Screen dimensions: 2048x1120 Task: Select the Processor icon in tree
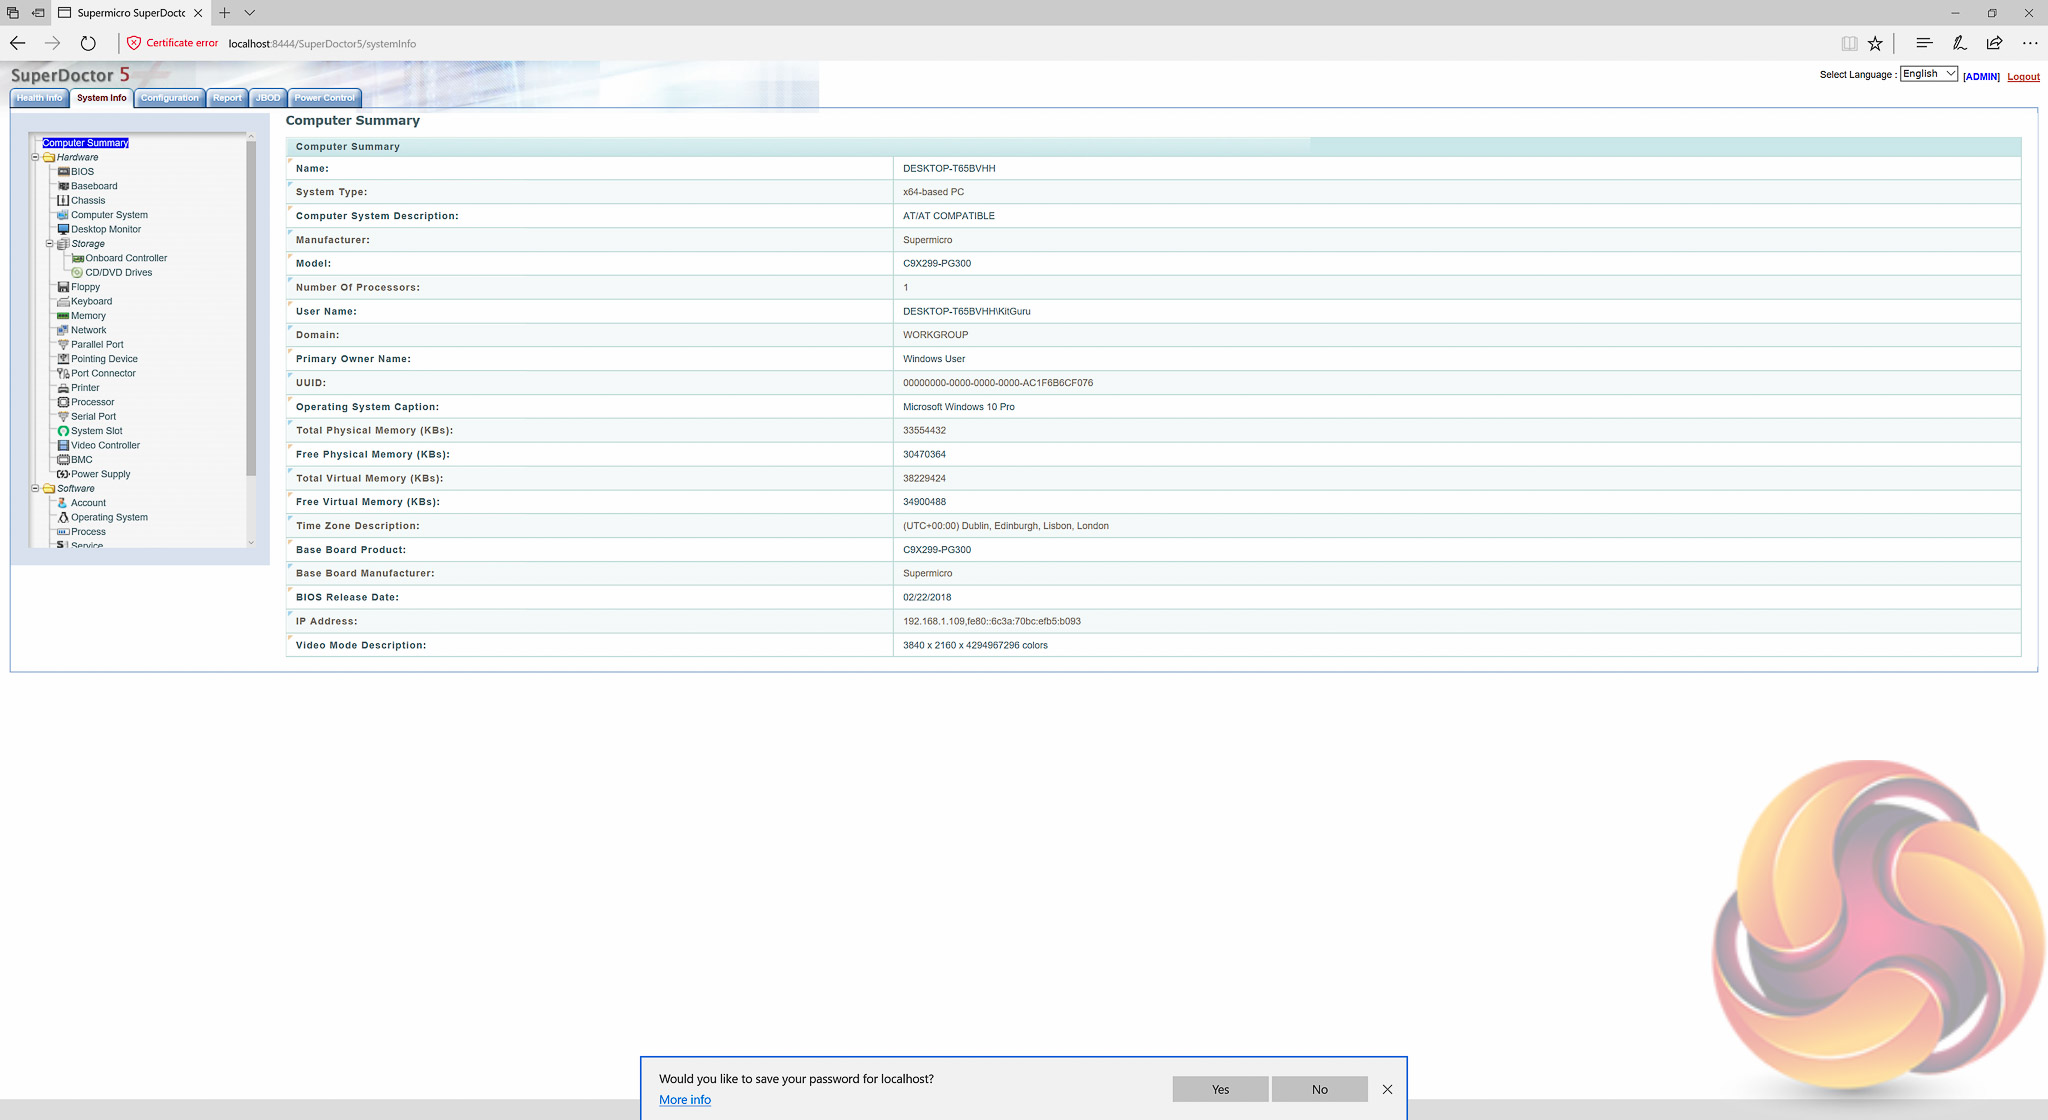click(x=63, y=402)
